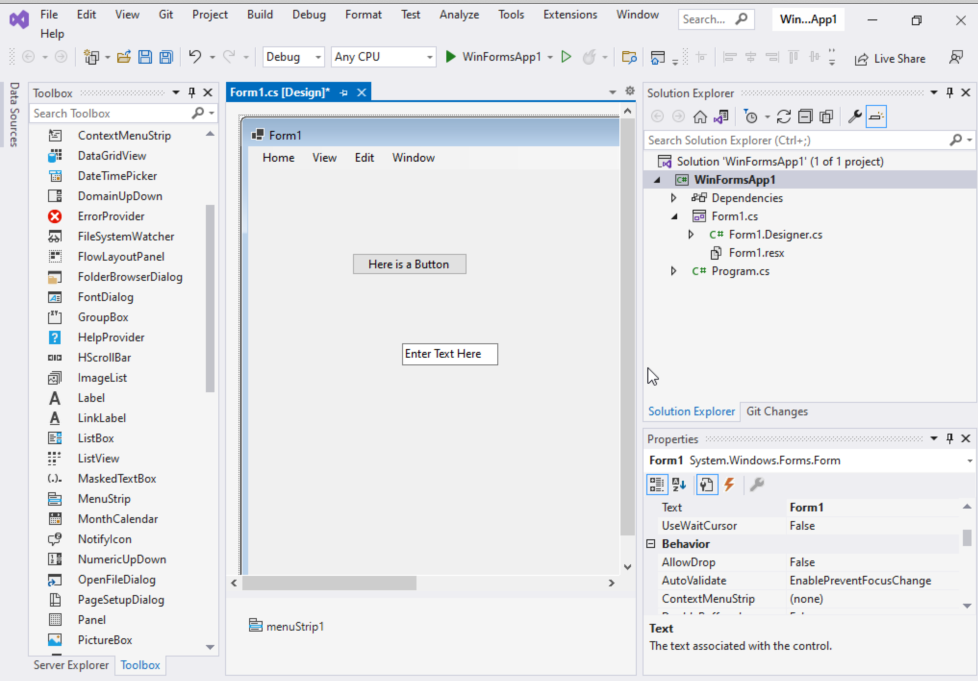Click the Enter Text Here textbox
The width and height of the screenshot is (978, 681).
tap(450, 354)
